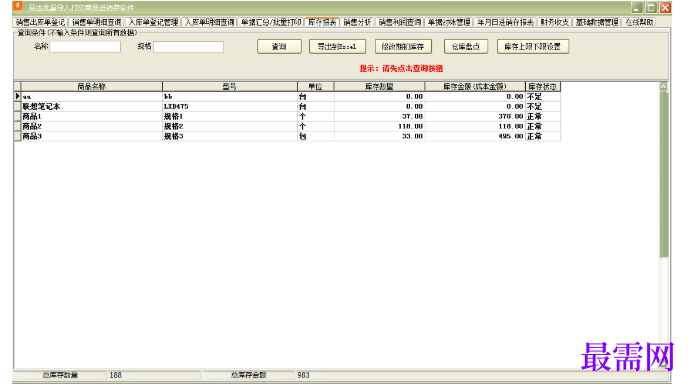The width and height of the screenshot is (693, 388).
Task: Click the export to Excel button
Action: coord(337,46)
